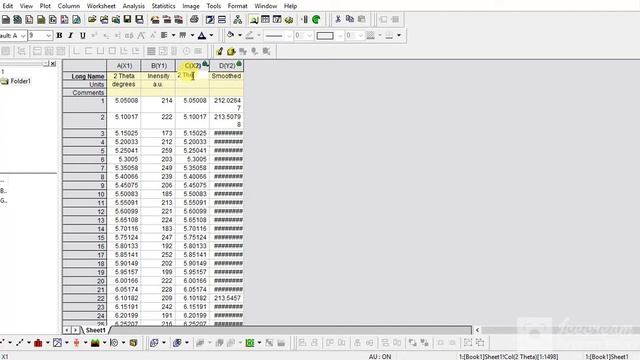
Task: Click the Import Multiple ASCII icon
Action: [178, 19]
